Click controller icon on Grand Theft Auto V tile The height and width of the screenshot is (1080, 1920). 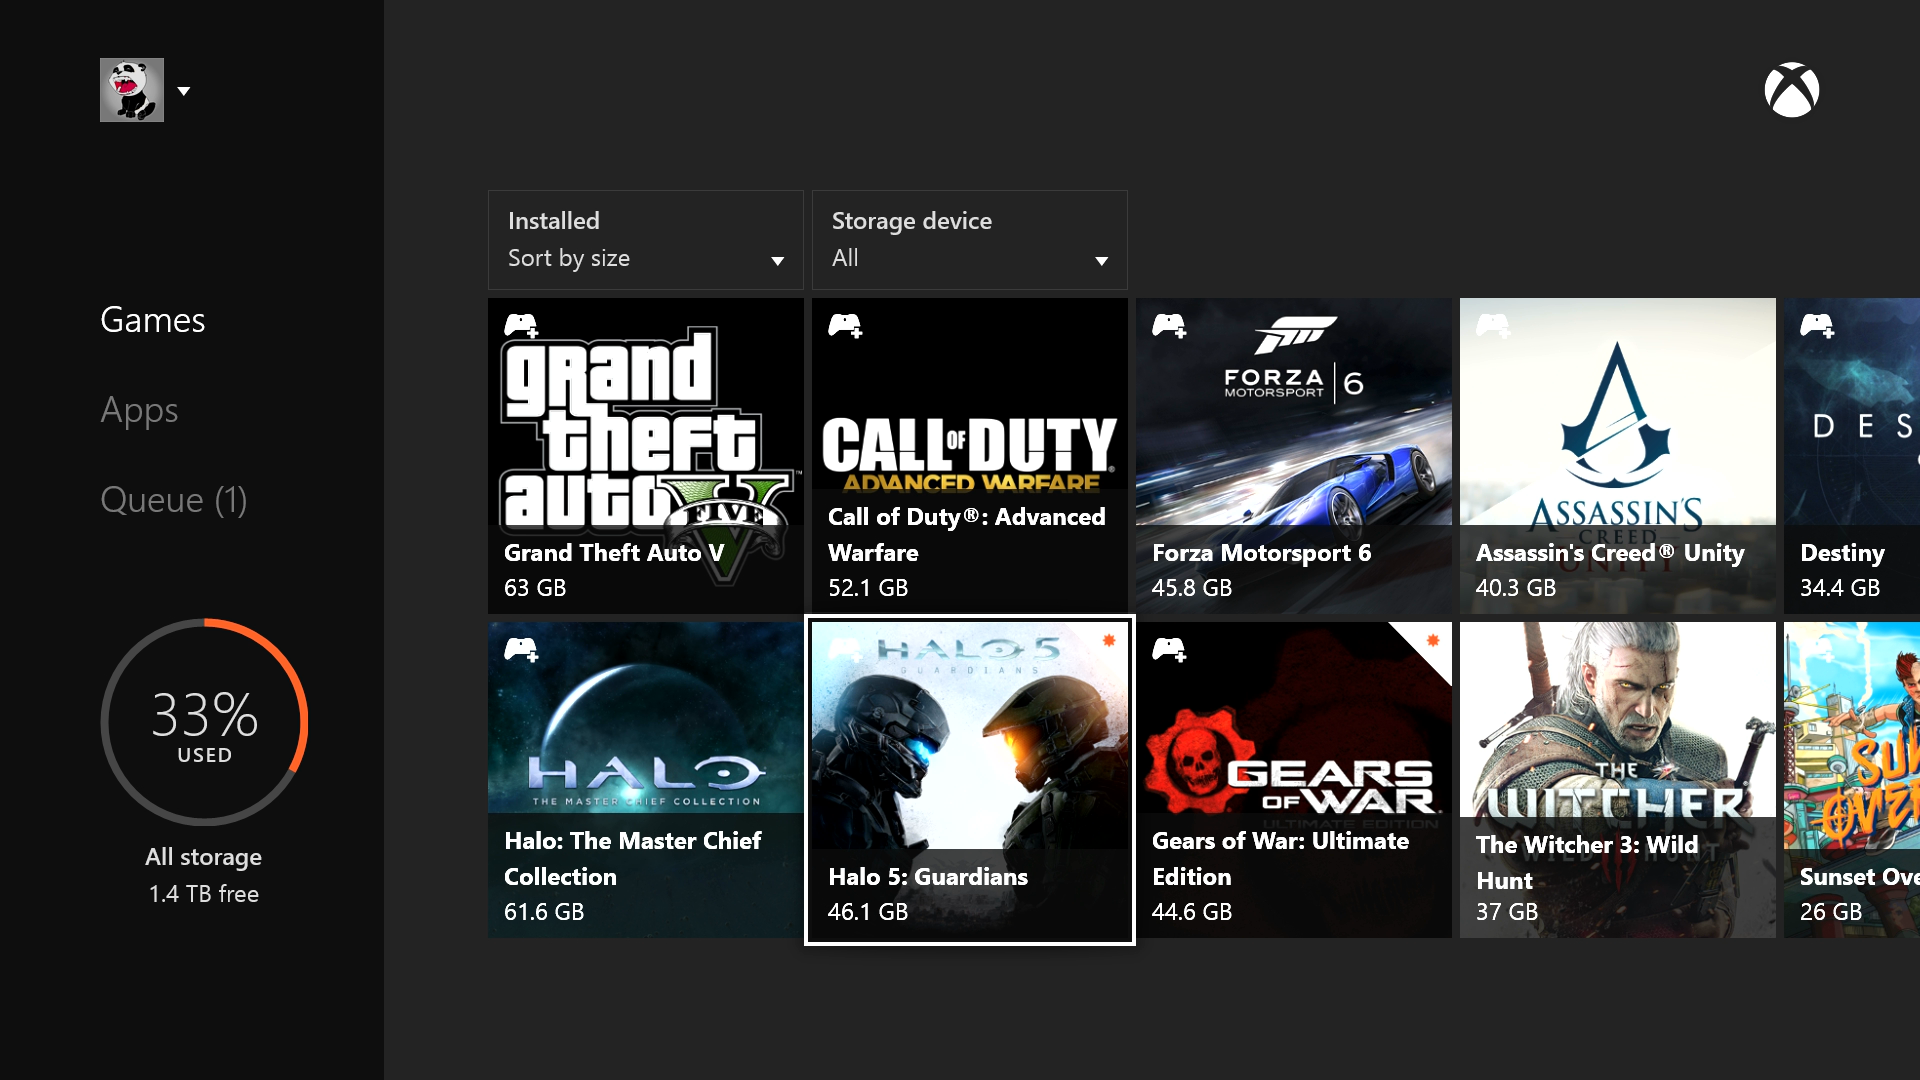(x=521, y=326)
